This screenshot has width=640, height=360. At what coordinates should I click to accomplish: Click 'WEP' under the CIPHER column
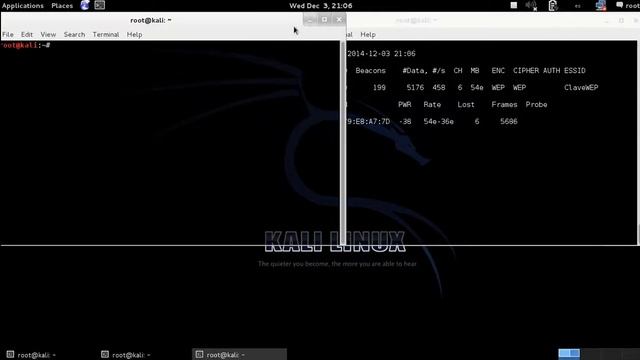[519, 87]
